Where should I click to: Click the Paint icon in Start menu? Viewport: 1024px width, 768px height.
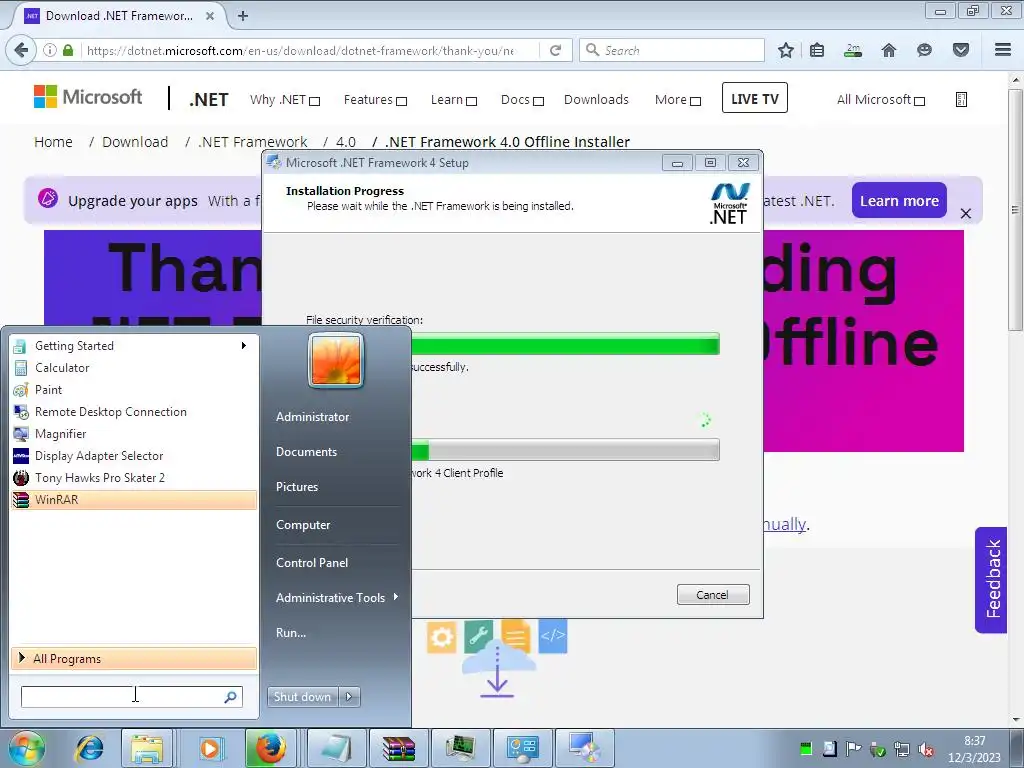point(21,390)
